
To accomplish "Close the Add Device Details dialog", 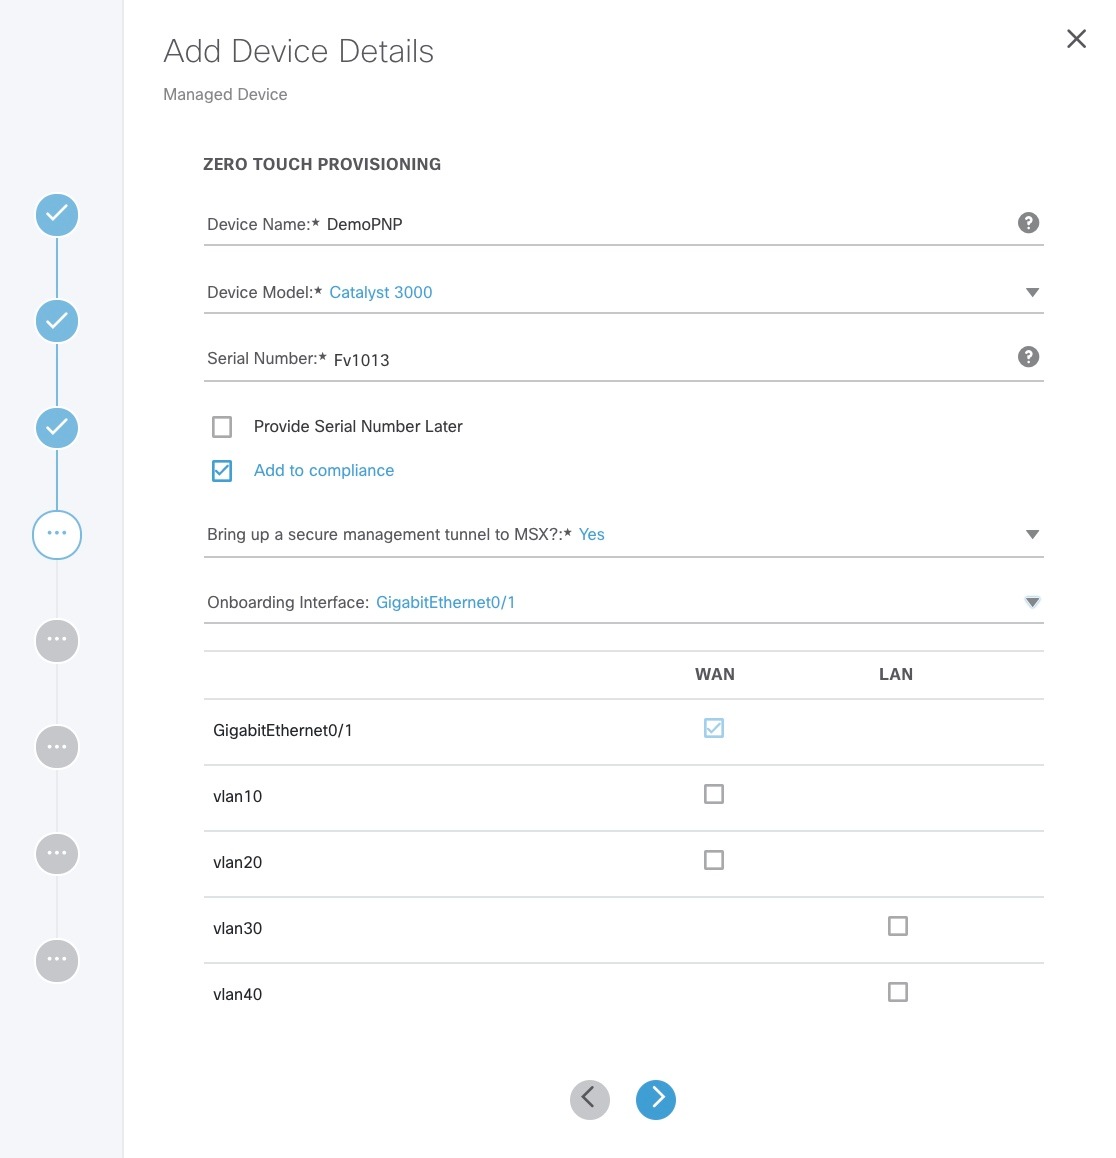I will 1076,38.
